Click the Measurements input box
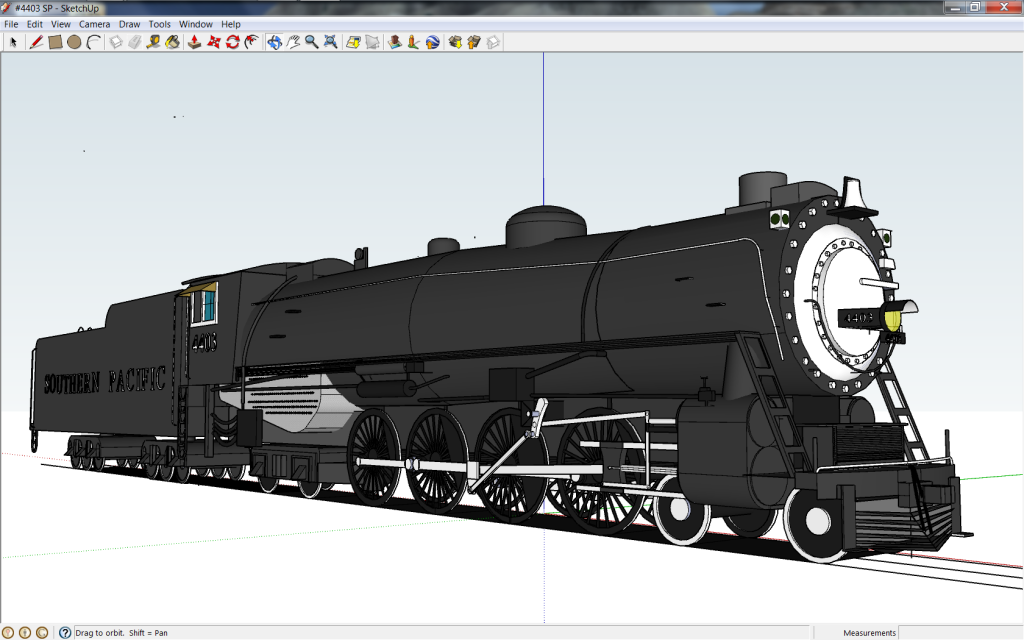Image resolution: width=1024 pixels, height=640 pixels. [x=960, y=632]
